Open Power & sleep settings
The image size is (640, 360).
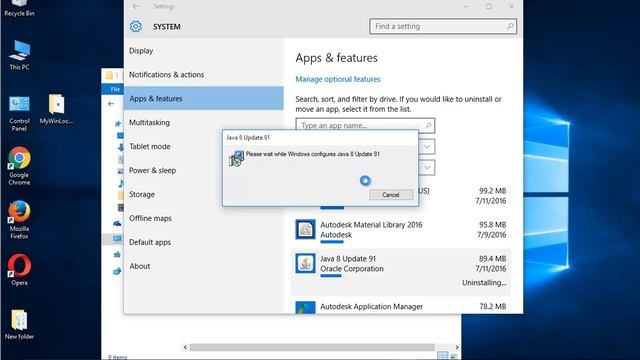[x=173, y=170]
